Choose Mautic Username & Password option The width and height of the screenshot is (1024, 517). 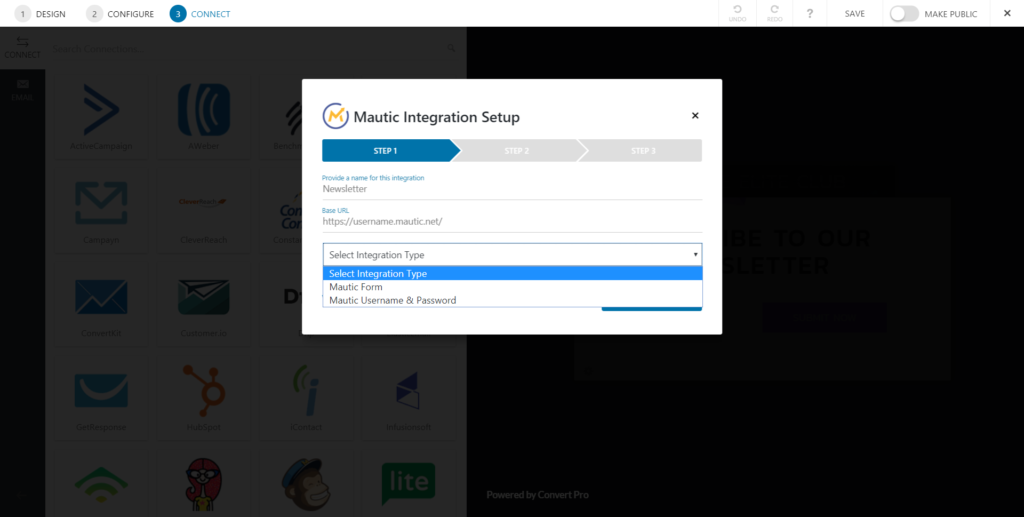point(513,300)
